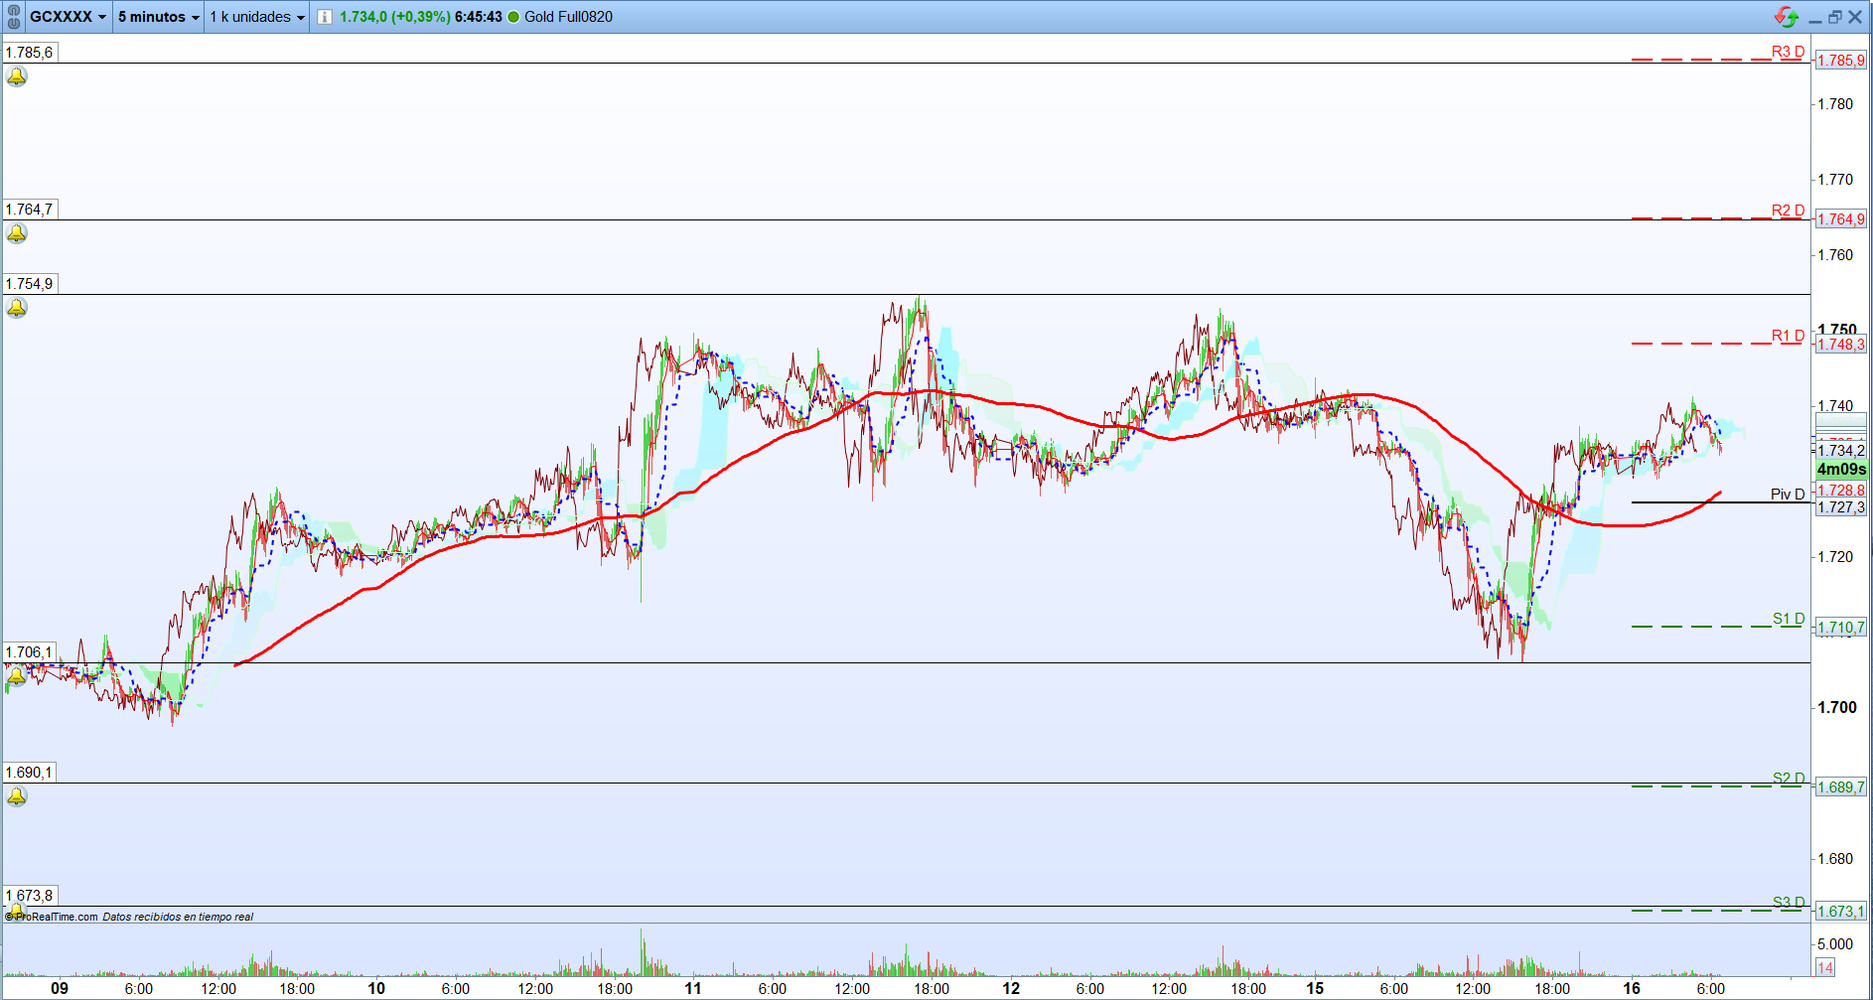Restore down the chart window
This screenshot has height=1000, width=1873.
[x=1835, y=17]
